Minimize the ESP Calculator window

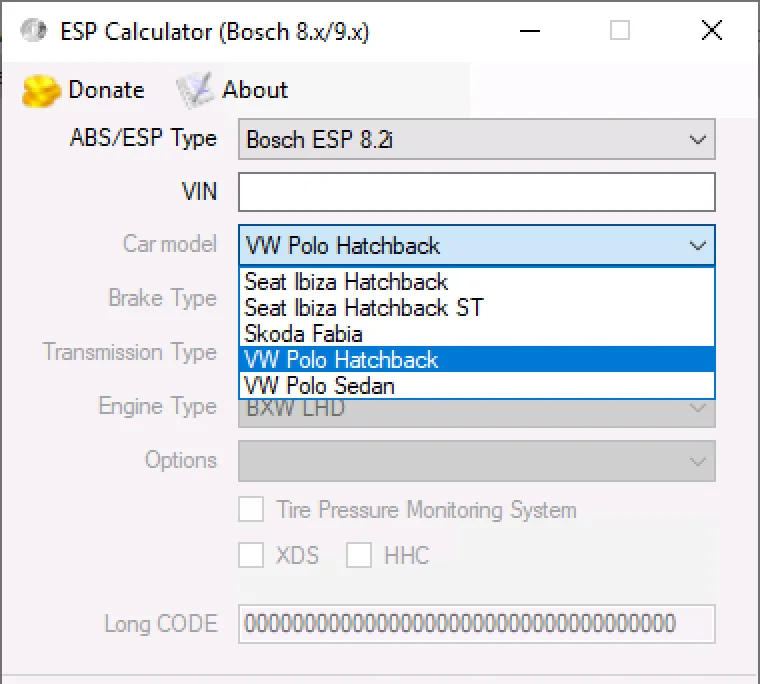(x=530, y=31)
